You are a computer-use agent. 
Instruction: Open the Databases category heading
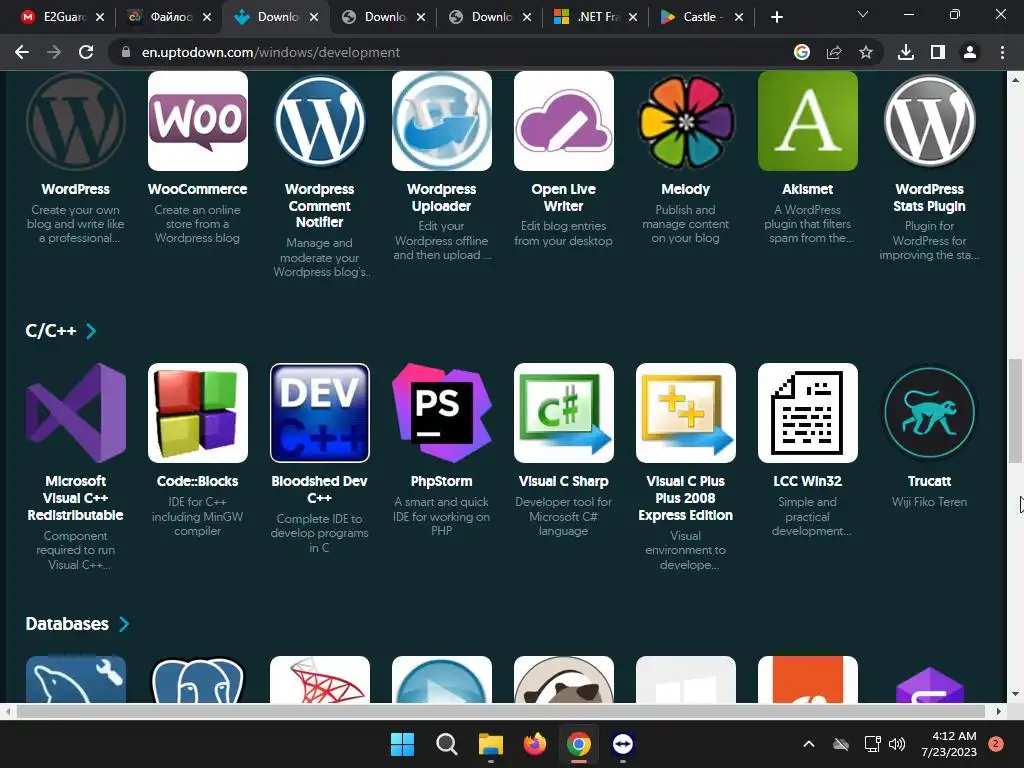67,624
